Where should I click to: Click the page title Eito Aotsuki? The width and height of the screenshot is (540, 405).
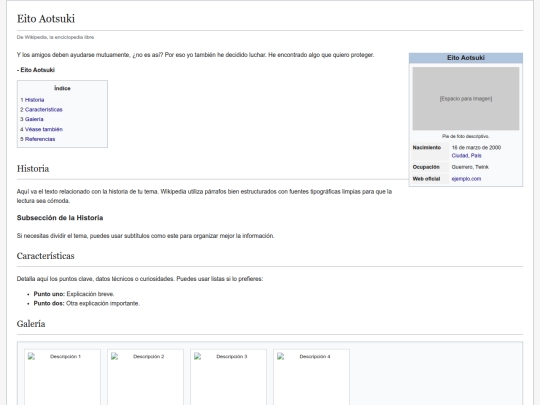click(46, 19)
